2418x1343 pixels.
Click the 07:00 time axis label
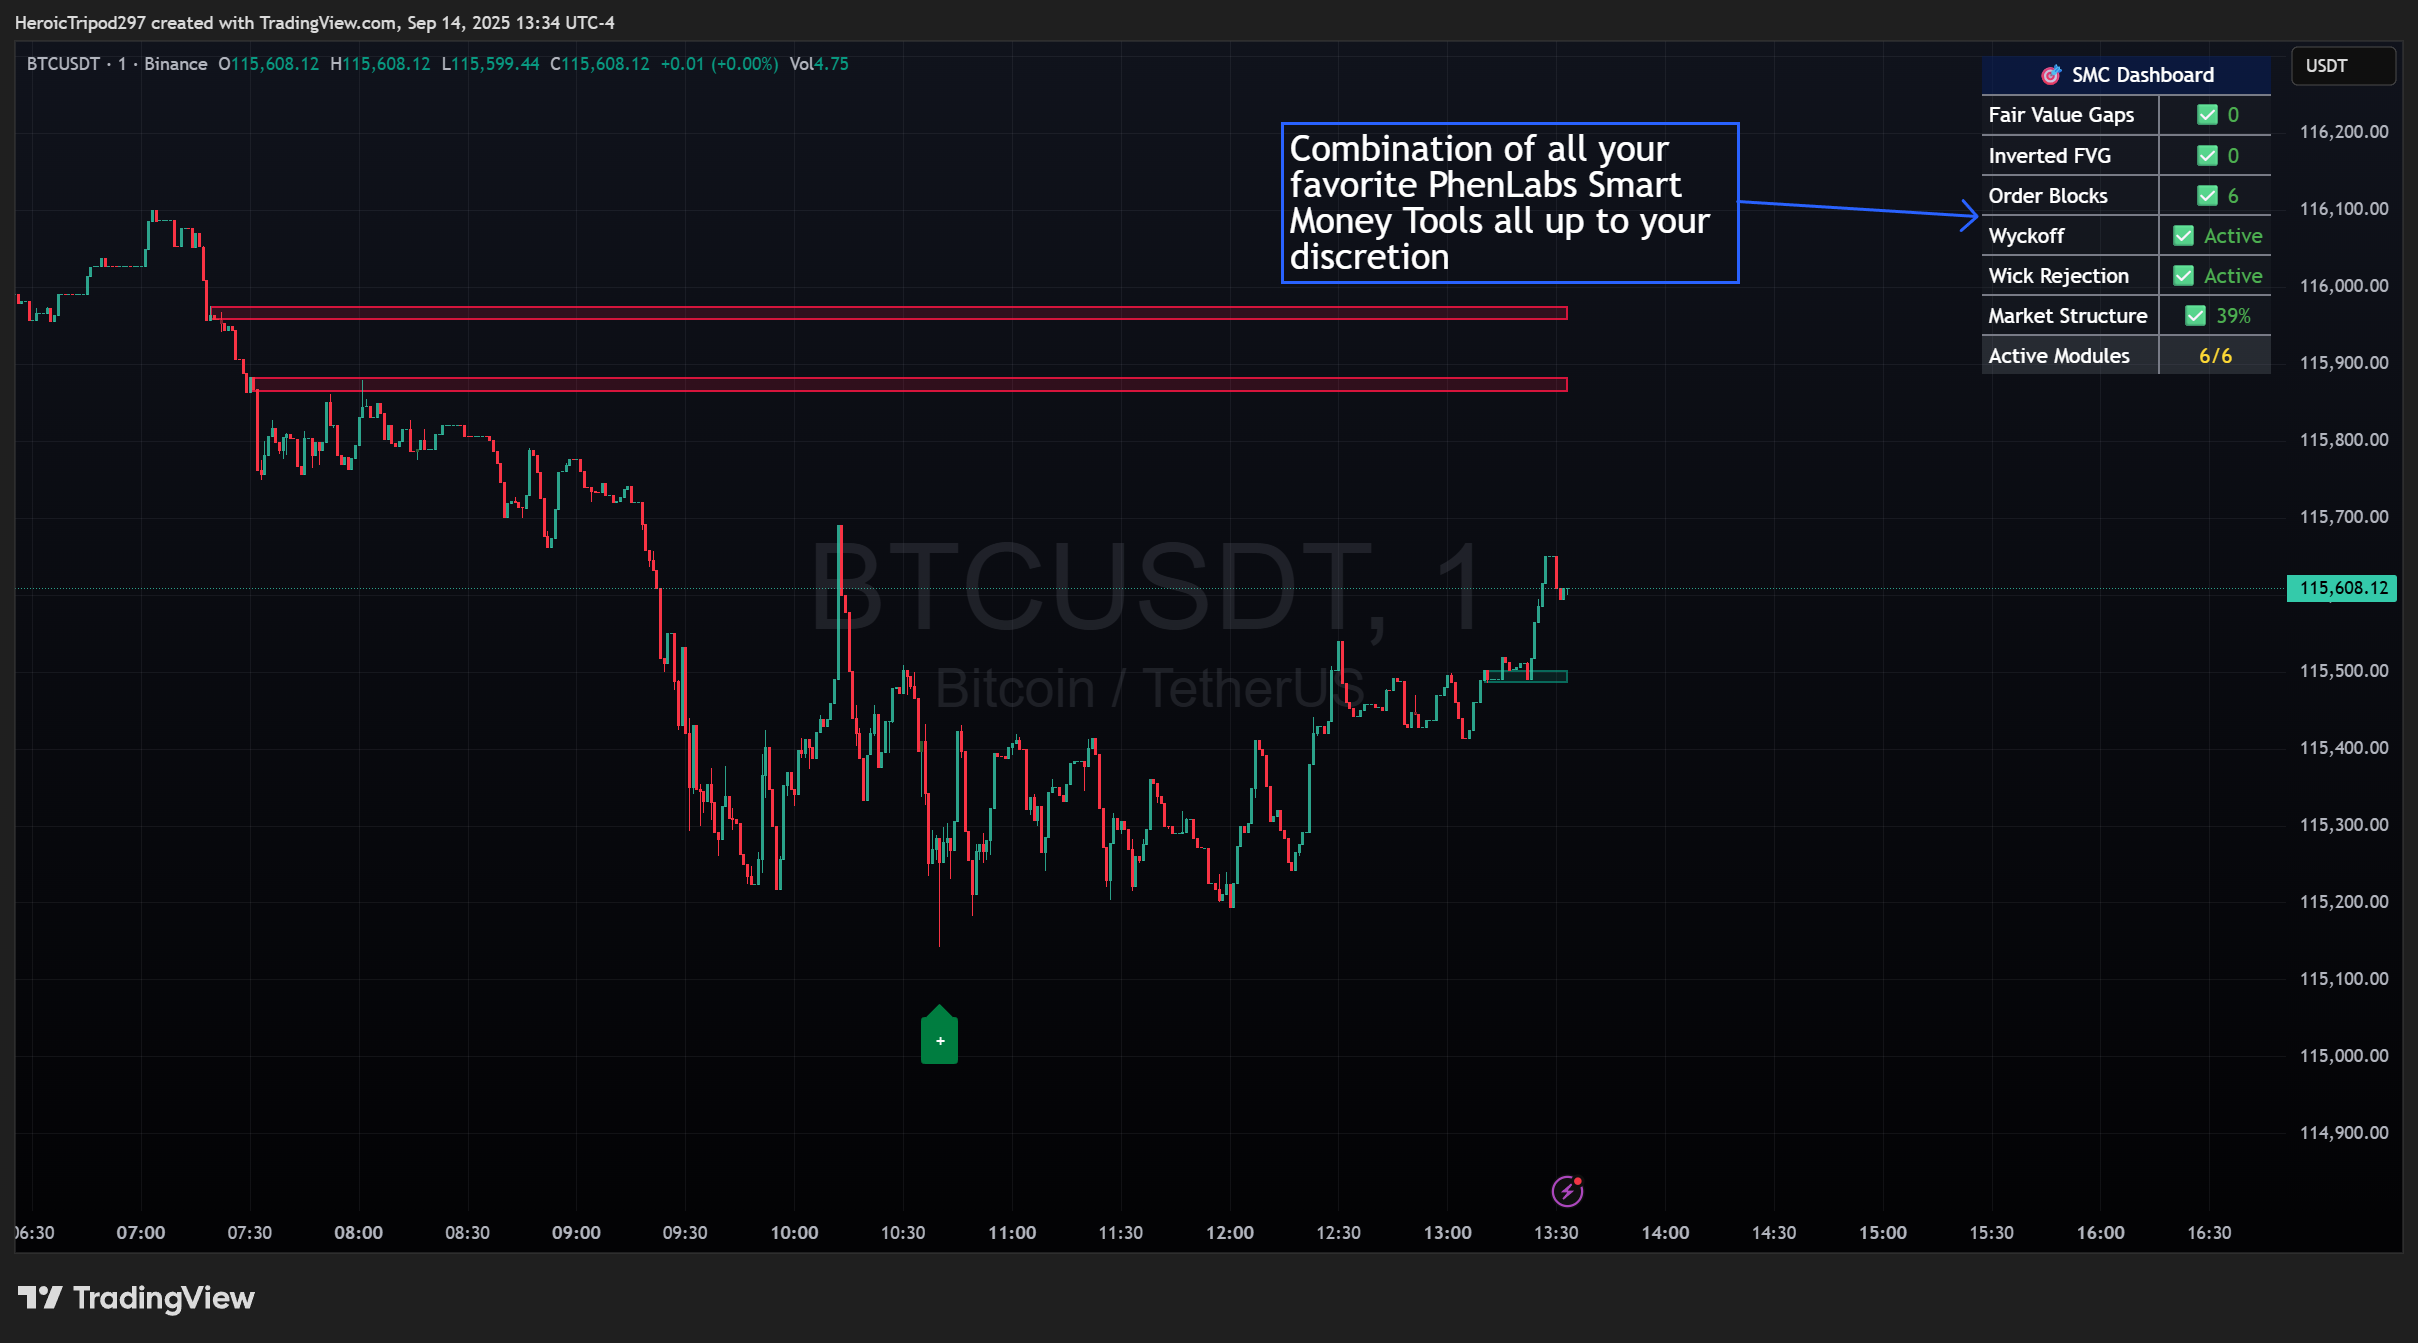click(x=141, y=1233)
